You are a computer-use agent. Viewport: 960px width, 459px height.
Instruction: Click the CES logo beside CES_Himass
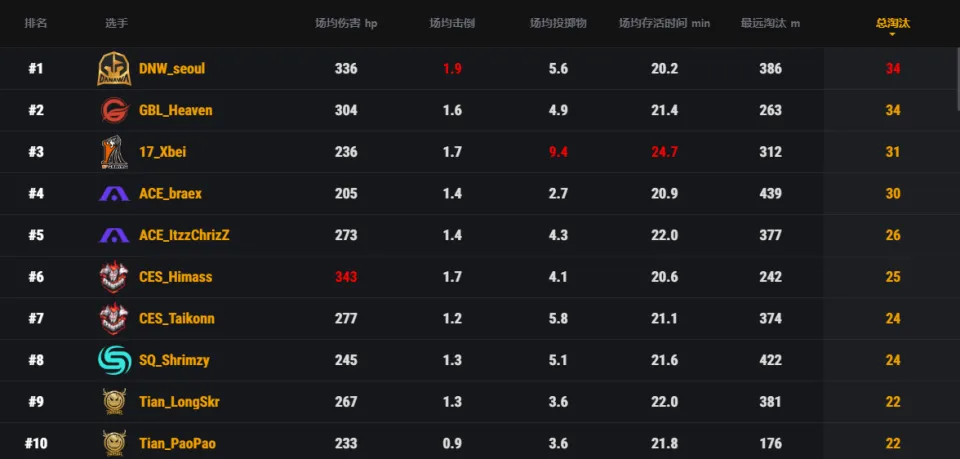[x=114, y=277]
